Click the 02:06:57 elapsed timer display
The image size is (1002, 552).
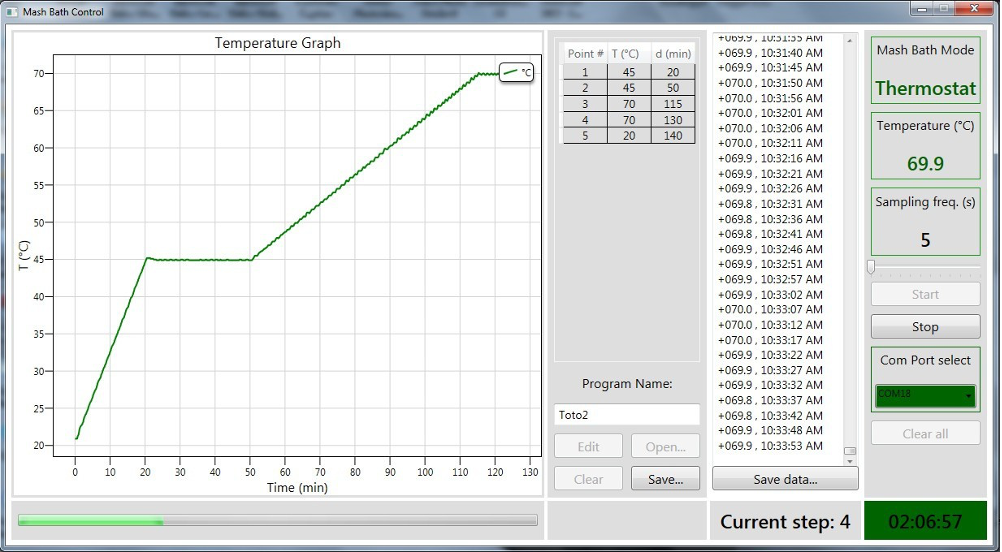coord(925,521)
